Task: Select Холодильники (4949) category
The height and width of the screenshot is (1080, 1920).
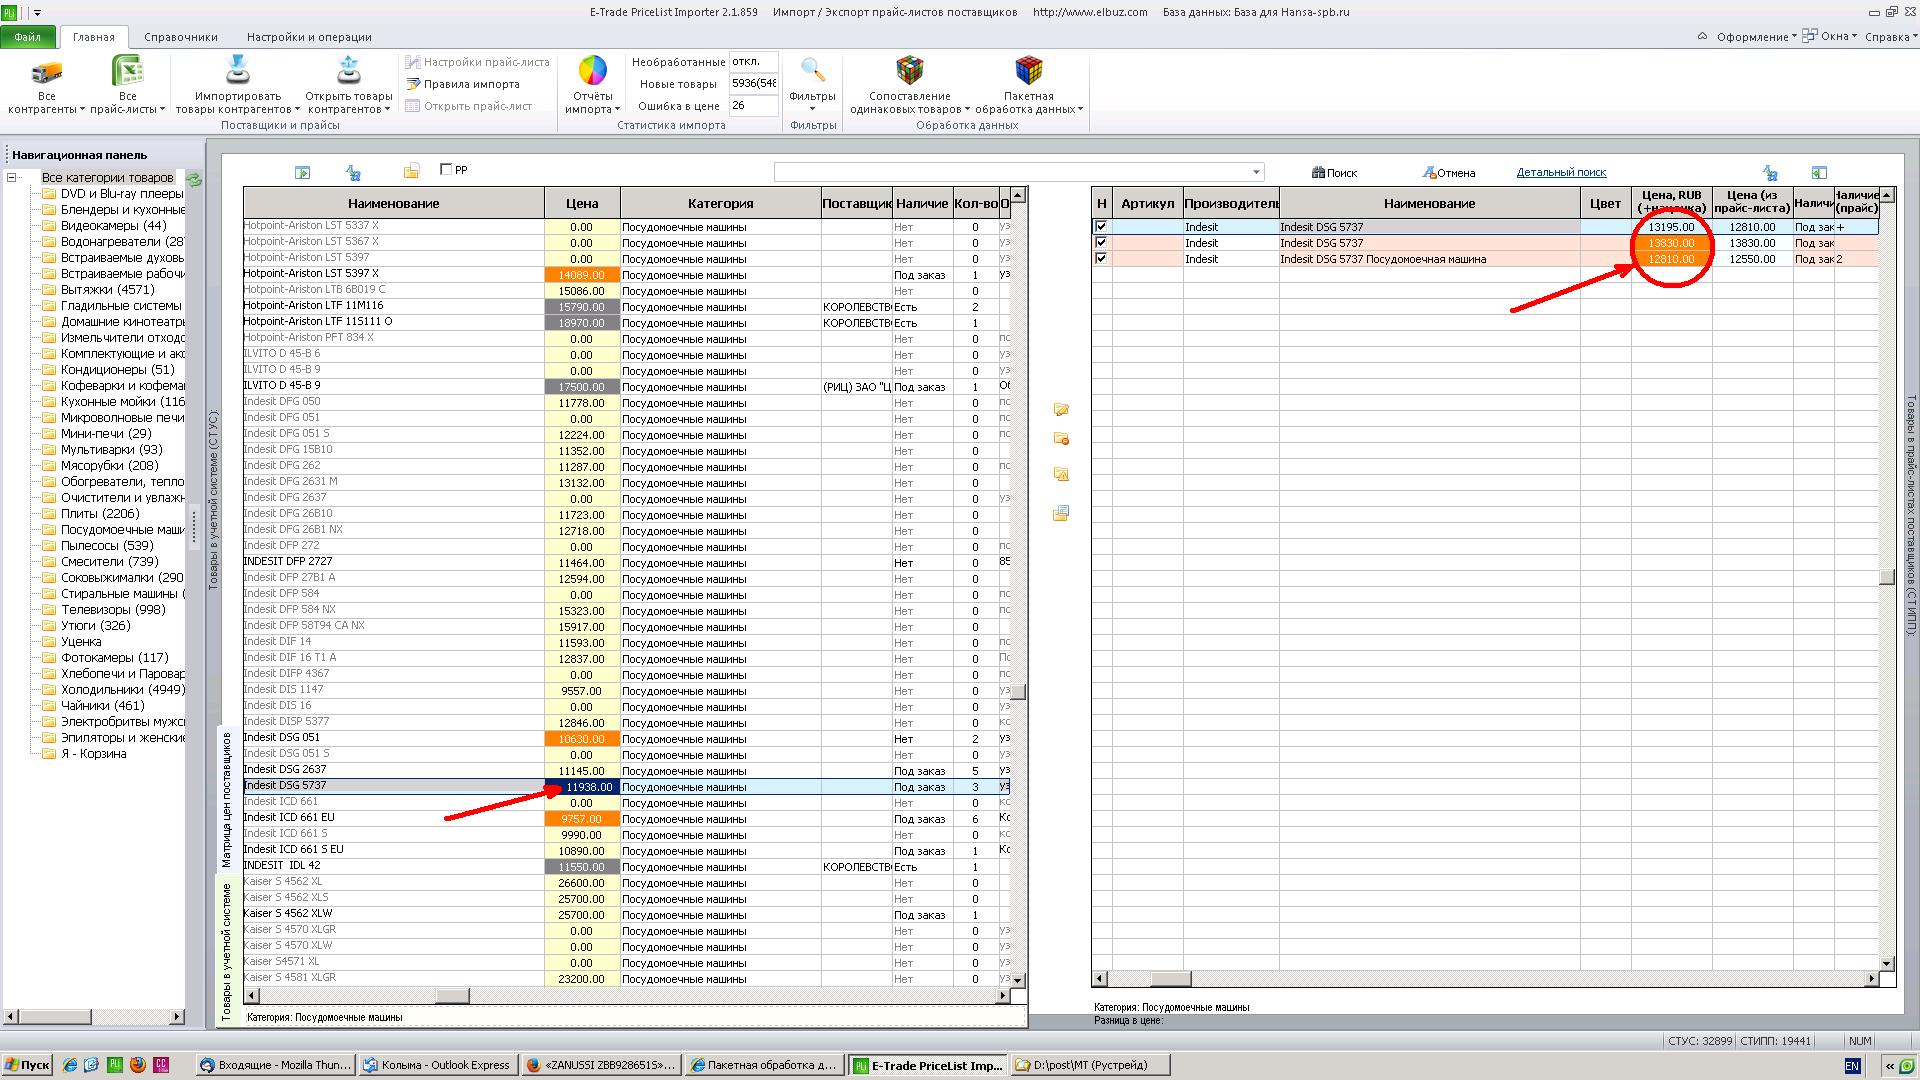Action: (x=122, y=689)
